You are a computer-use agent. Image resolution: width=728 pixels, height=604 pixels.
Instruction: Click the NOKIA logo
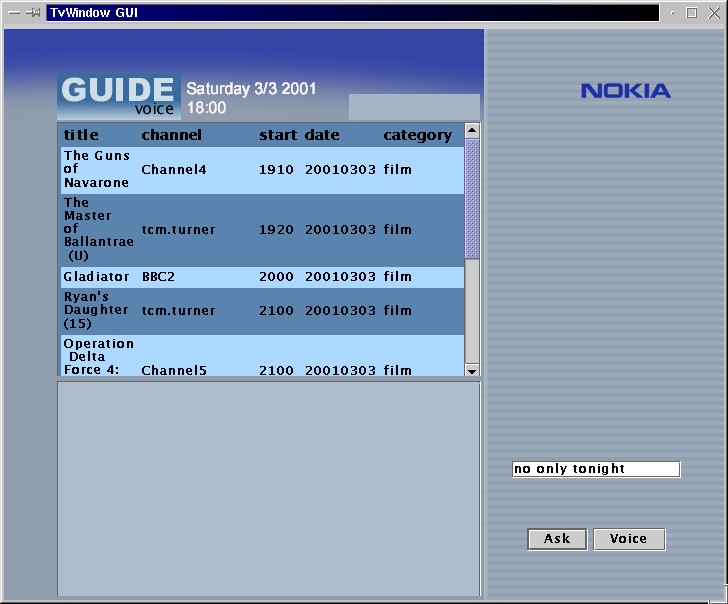coord(626,91)
